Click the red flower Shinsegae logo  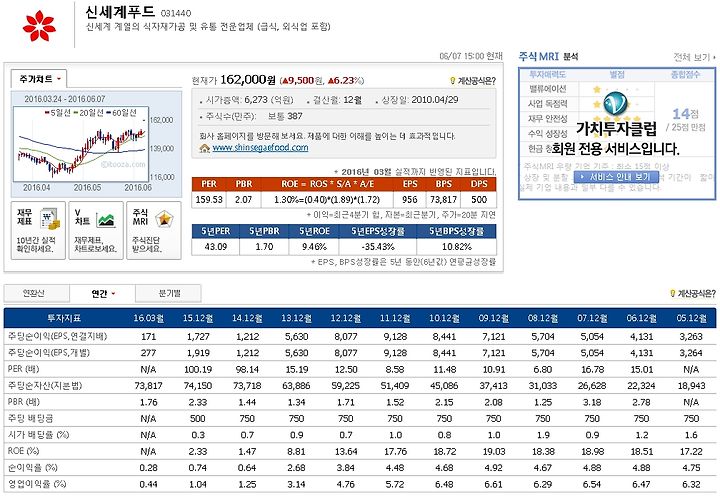39,26
